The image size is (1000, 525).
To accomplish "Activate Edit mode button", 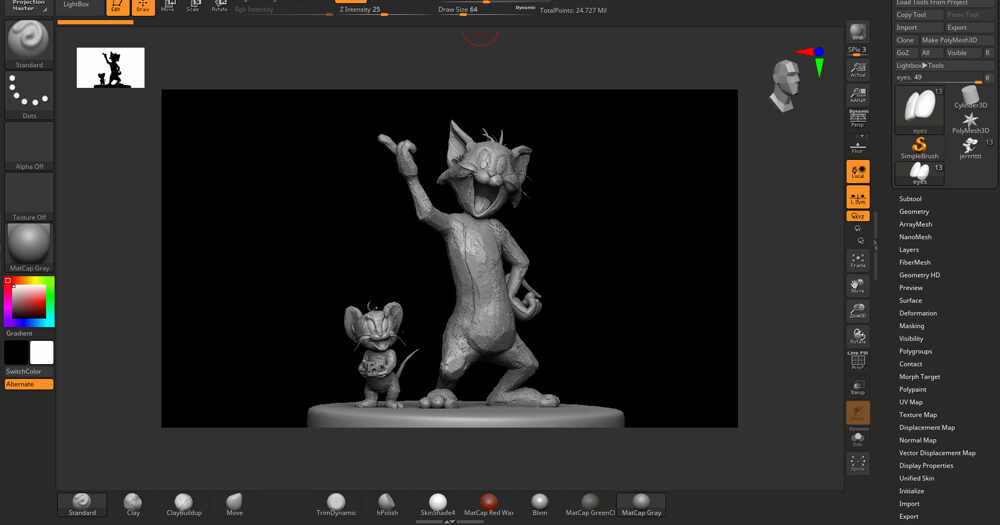I will pyautogui.click(x=117, y=7).
